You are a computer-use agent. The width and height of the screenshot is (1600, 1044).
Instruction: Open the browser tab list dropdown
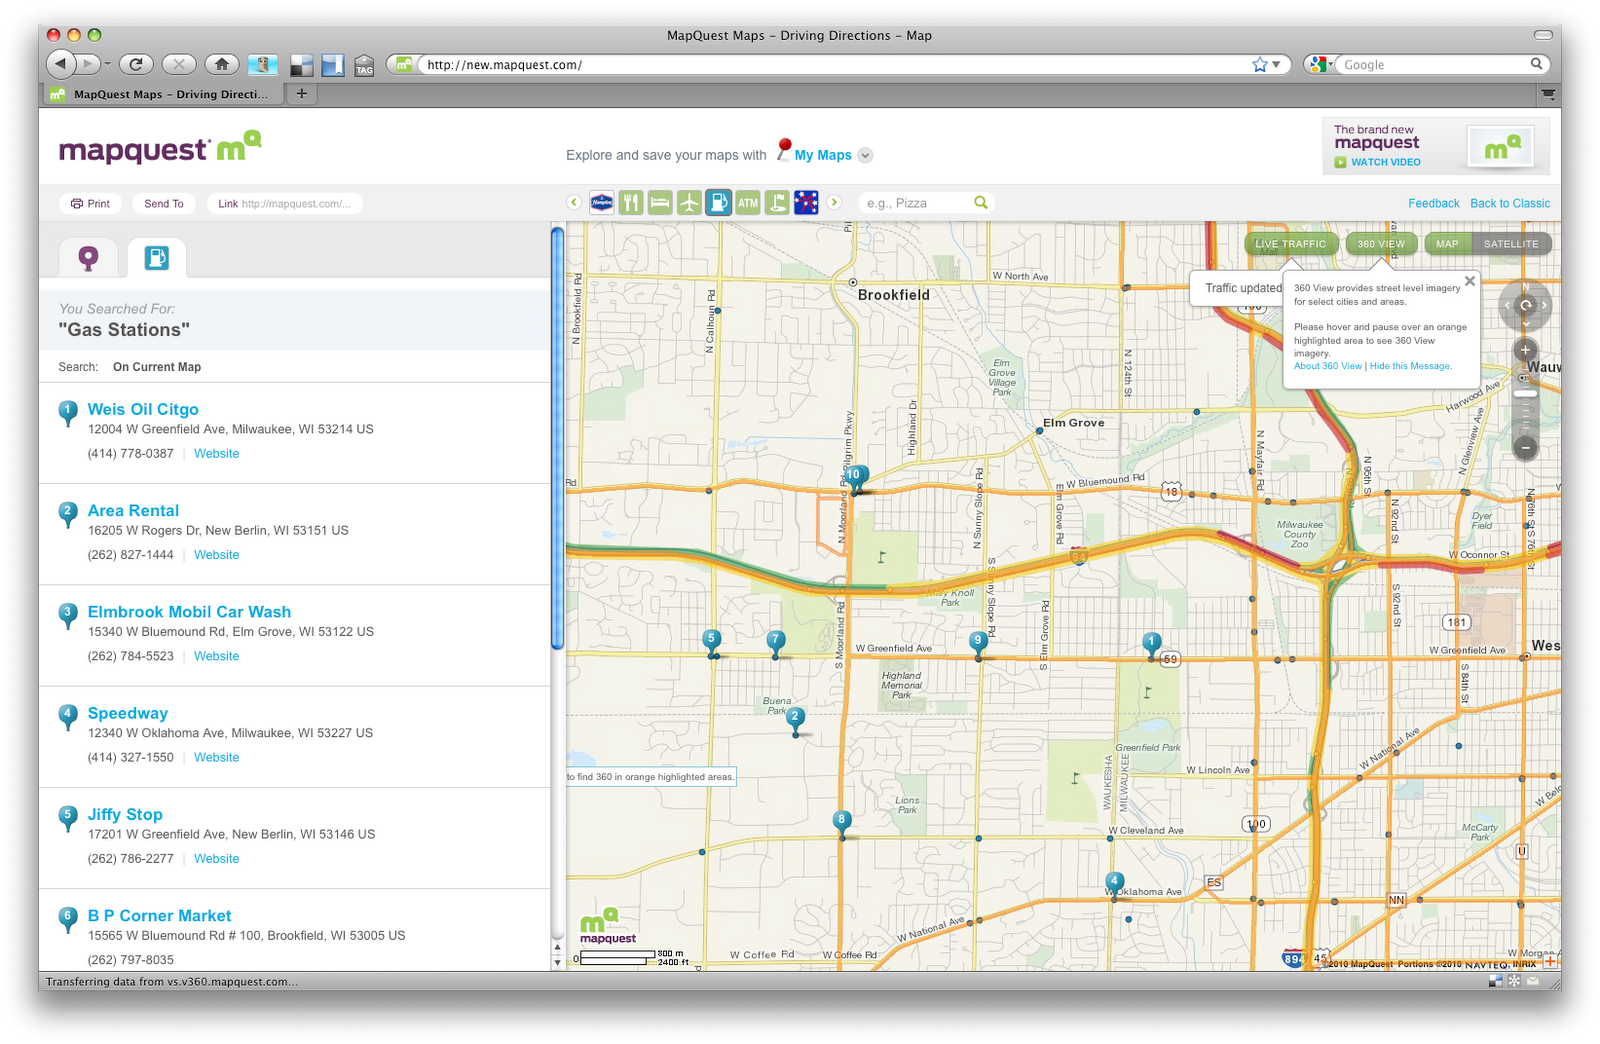pos(1548,94)
